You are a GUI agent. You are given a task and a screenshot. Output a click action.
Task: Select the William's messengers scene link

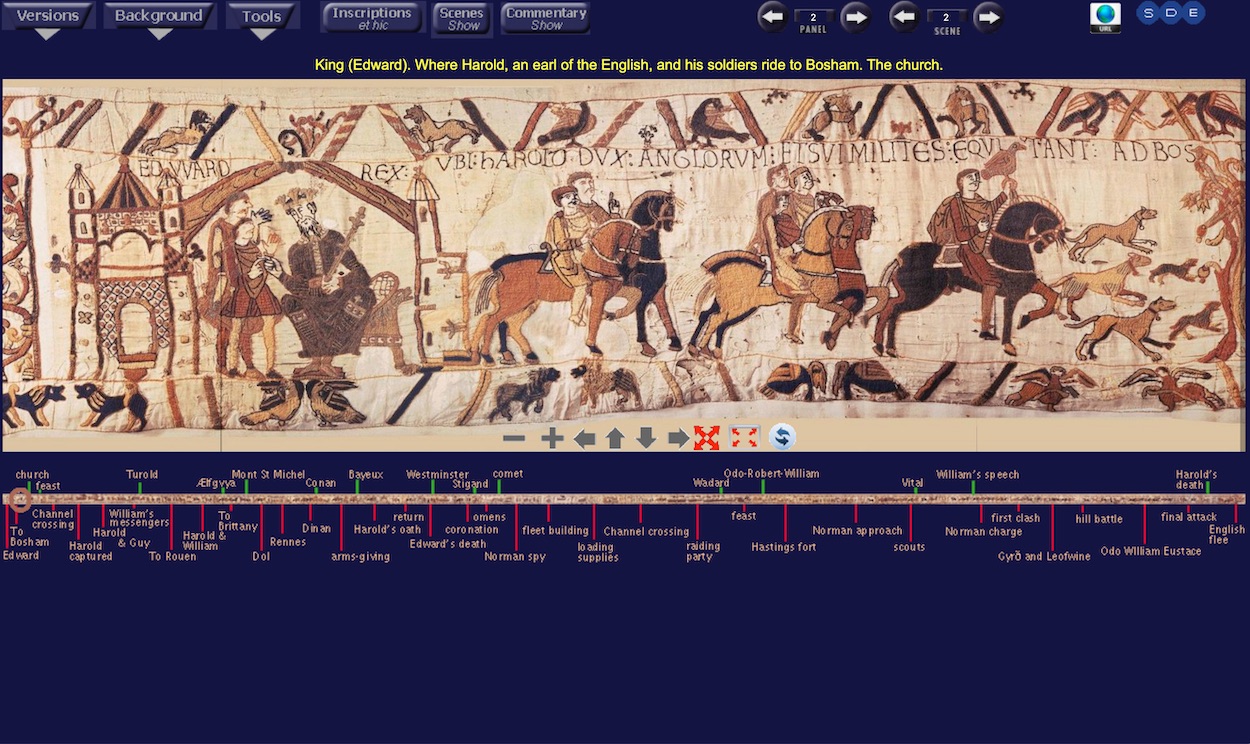[139, 518]
